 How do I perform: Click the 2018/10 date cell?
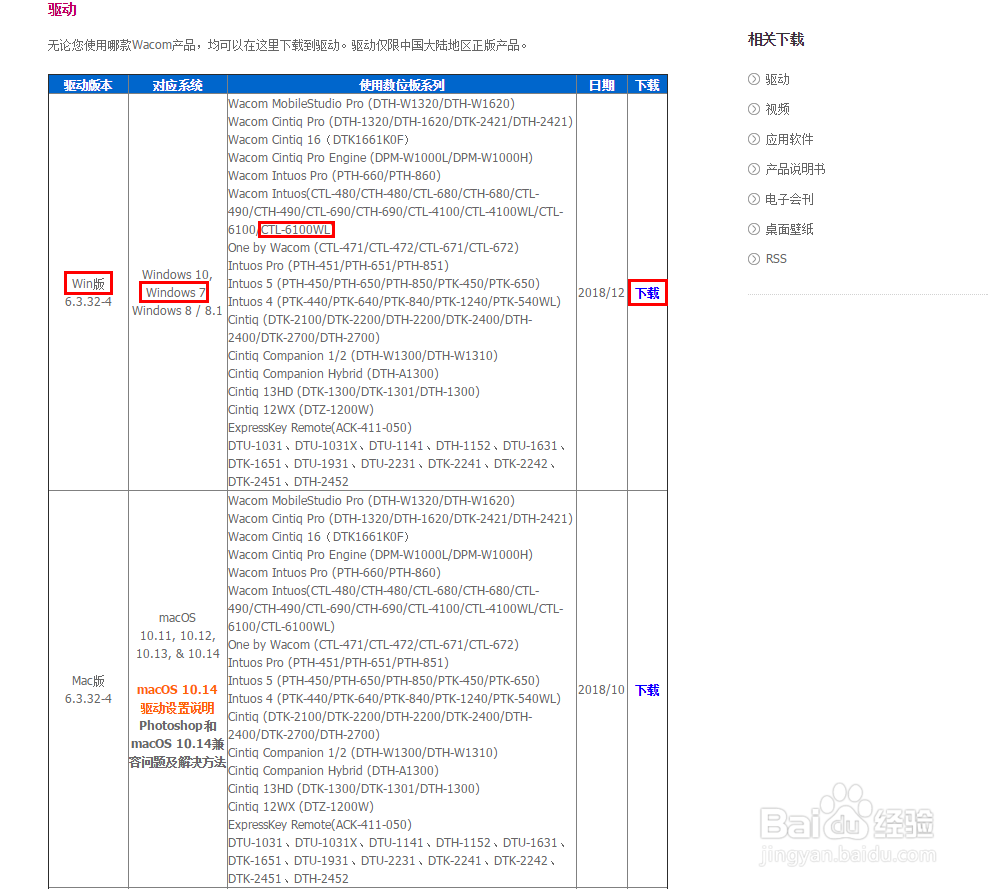[x=601, y=690]
